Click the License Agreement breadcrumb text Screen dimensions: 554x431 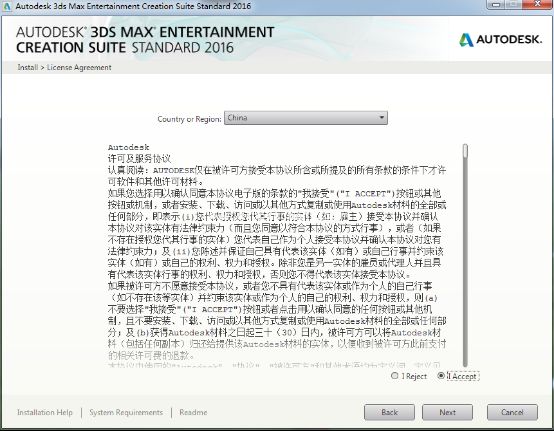79,67
